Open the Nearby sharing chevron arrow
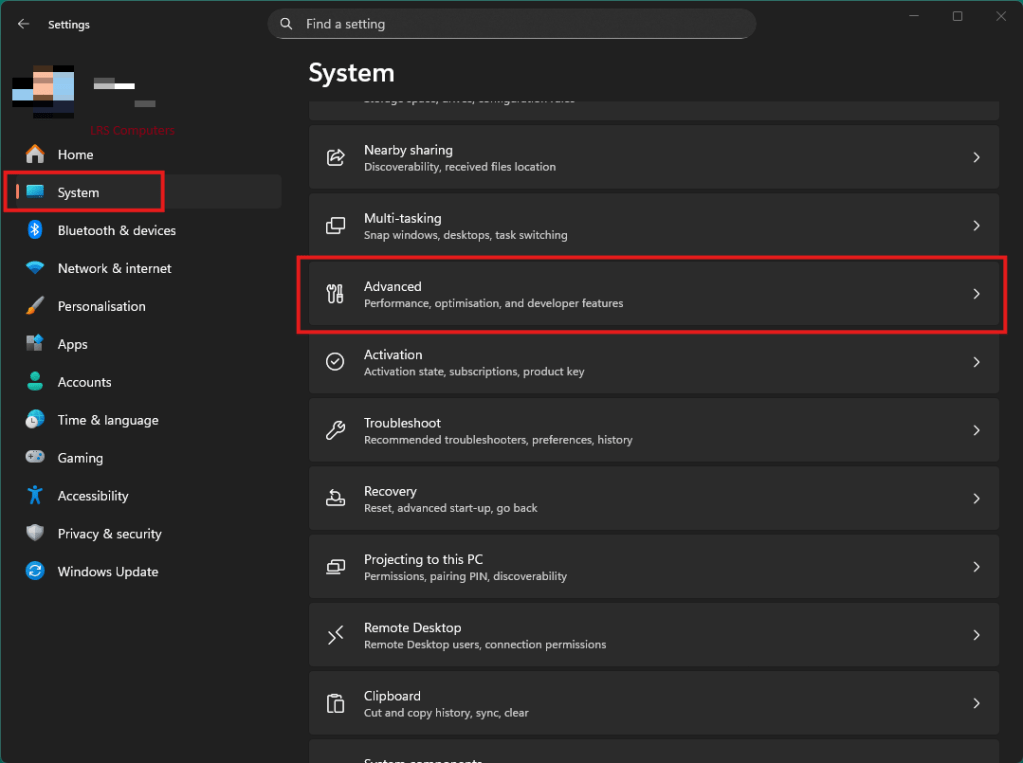The image size is (1023, 763). 977,158
